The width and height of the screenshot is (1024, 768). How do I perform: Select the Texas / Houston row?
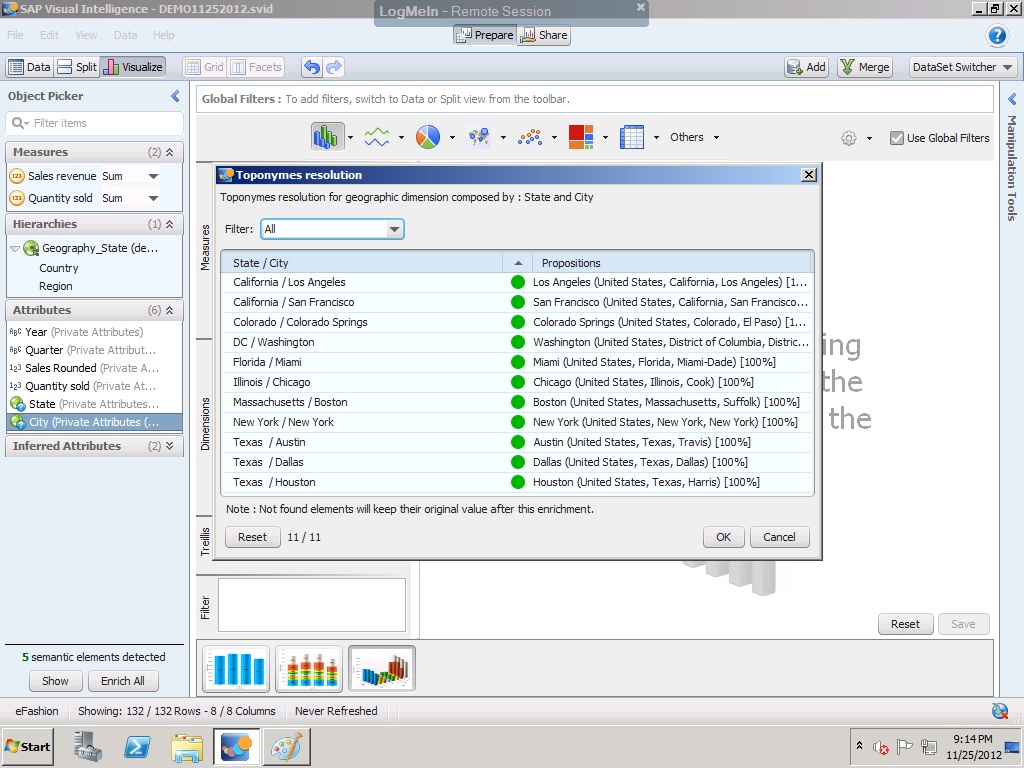(x=517, y=482)
